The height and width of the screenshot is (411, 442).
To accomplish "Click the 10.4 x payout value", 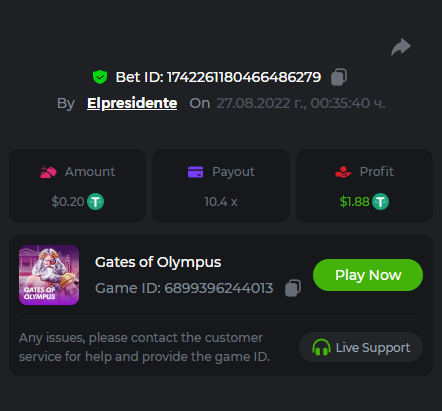I will 221,202.
